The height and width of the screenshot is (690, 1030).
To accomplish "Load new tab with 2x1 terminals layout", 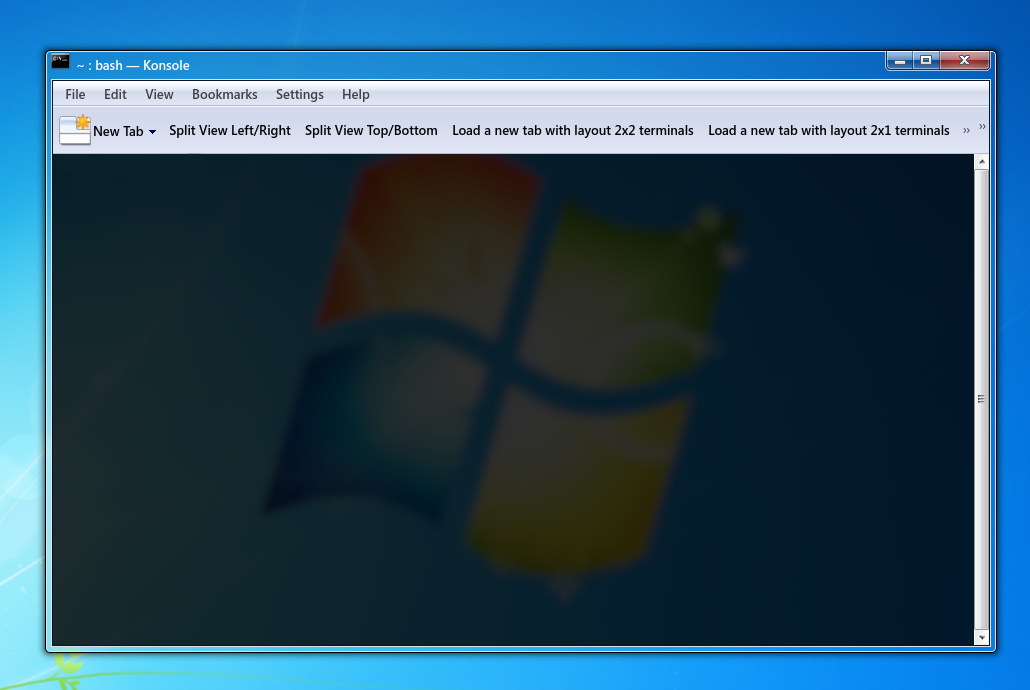I will pyautogui.click(x=829, y=130).
